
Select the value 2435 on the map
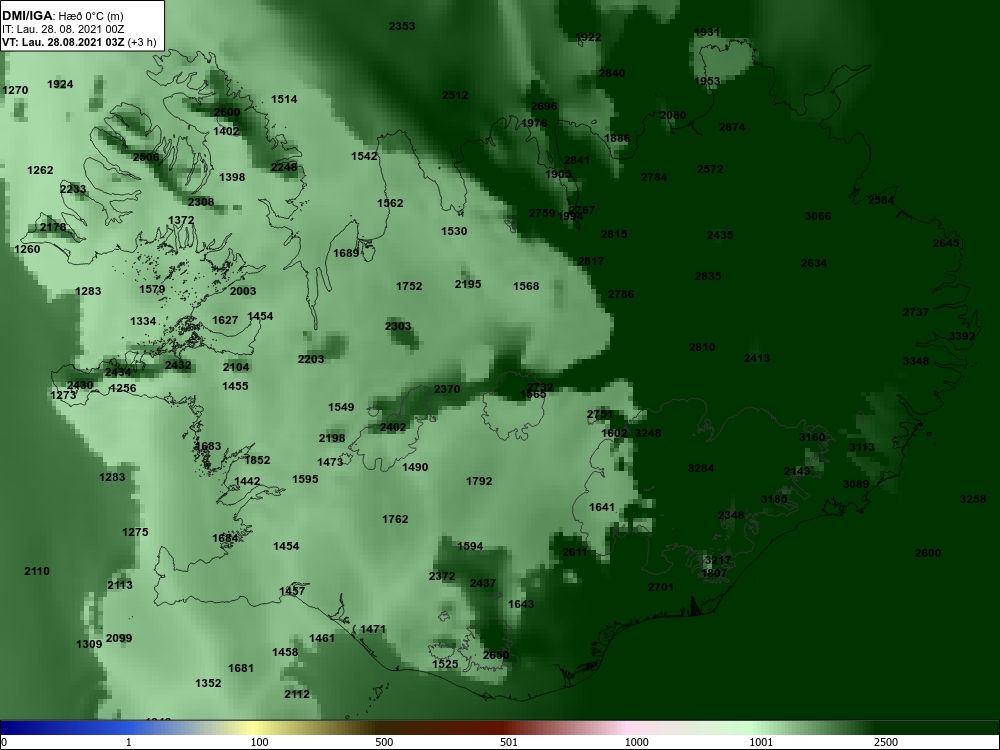click(719, 235)
